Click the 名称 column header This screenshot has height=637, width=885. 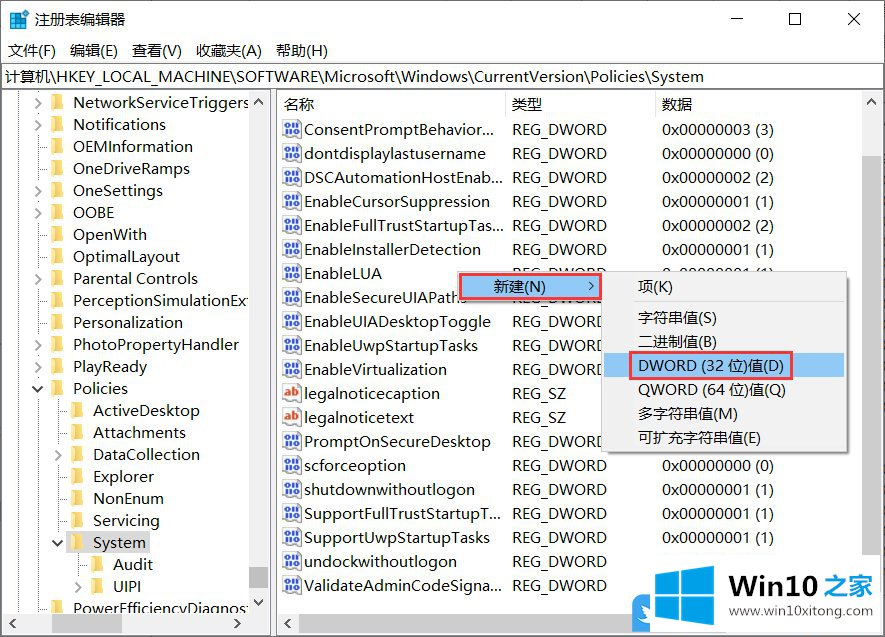[x=392, y=104]
